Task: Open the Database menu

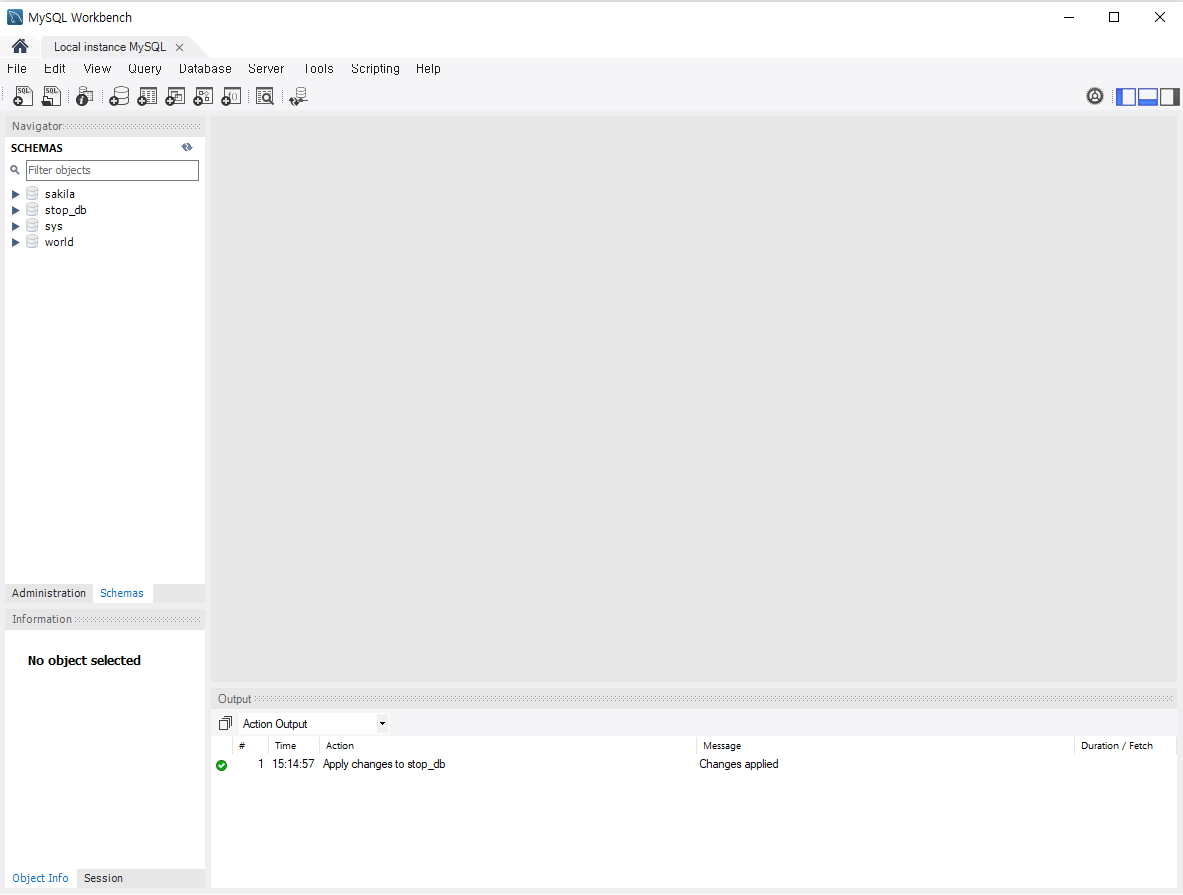Action: [205, 69]
